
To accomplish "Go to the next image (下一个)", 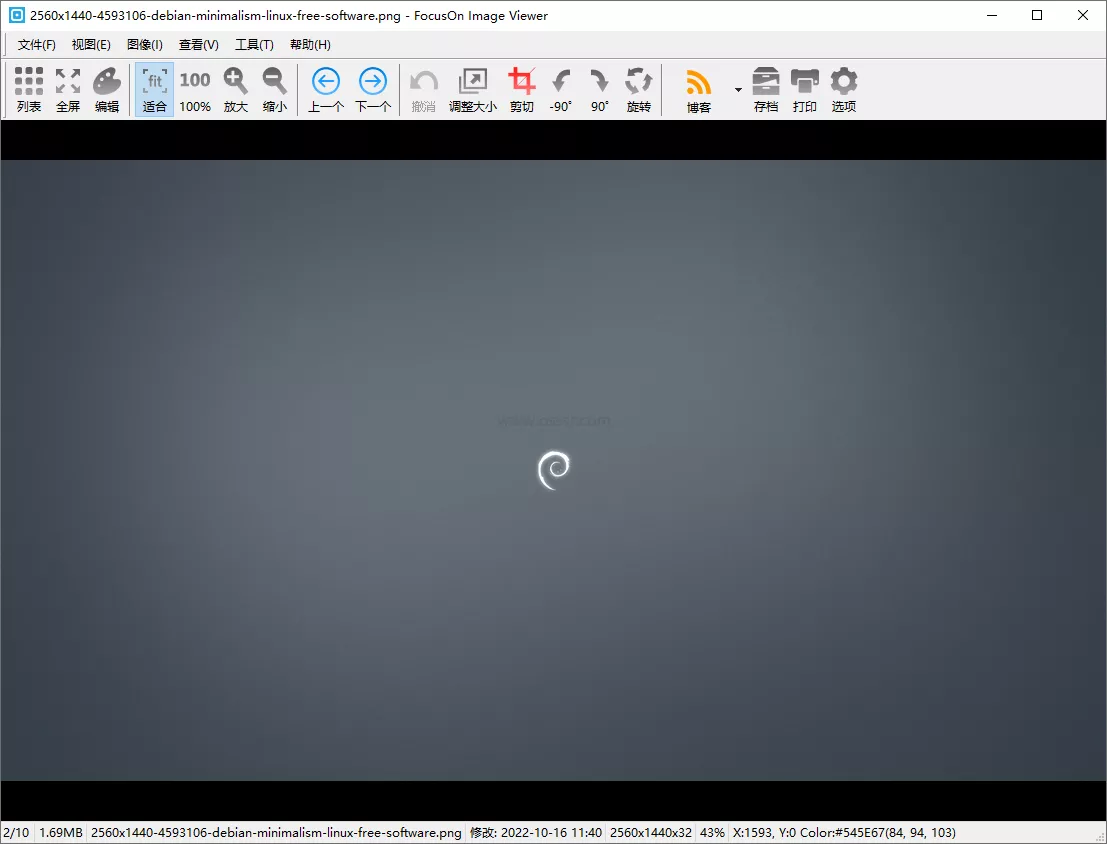I will 373,90.
